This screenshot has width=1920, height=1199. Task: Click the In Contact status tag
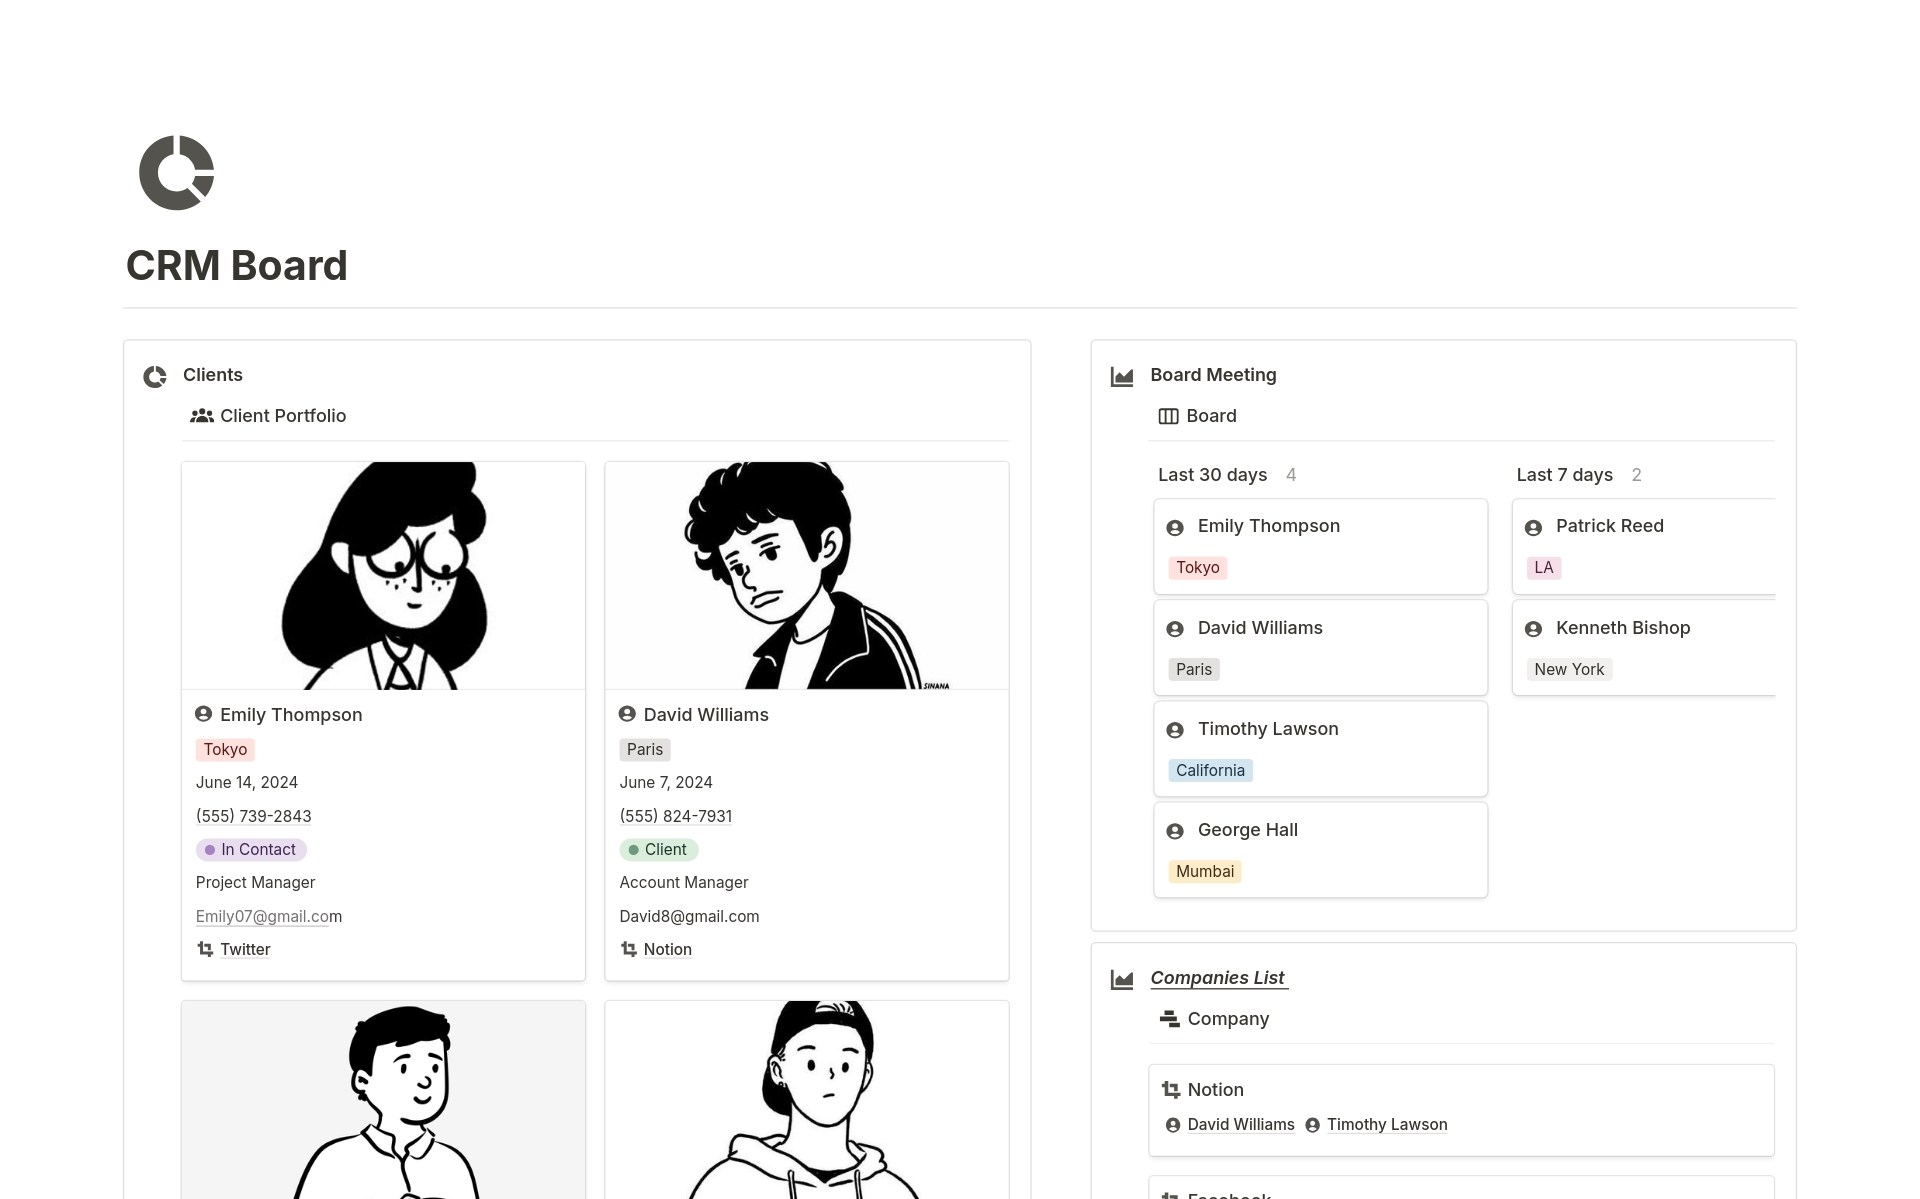pos(251,849)
